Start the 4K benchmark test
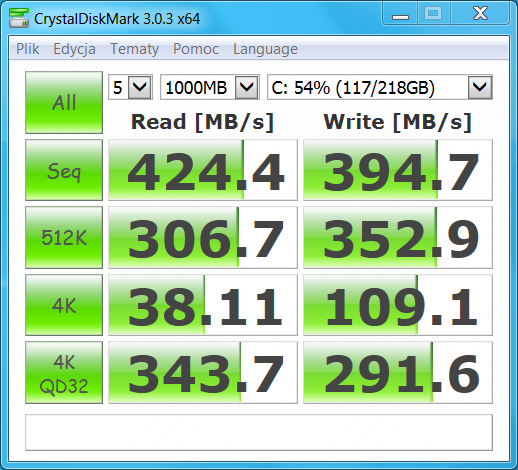This screenshot has height=470, width=518. pyautogui.click(x=64, y=305)
